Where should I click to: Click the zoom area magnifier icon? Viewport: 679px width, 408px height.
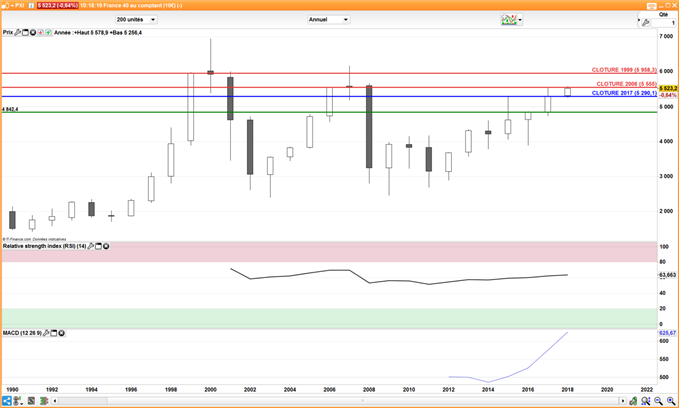pyautogui.click(x=646, y=401)
